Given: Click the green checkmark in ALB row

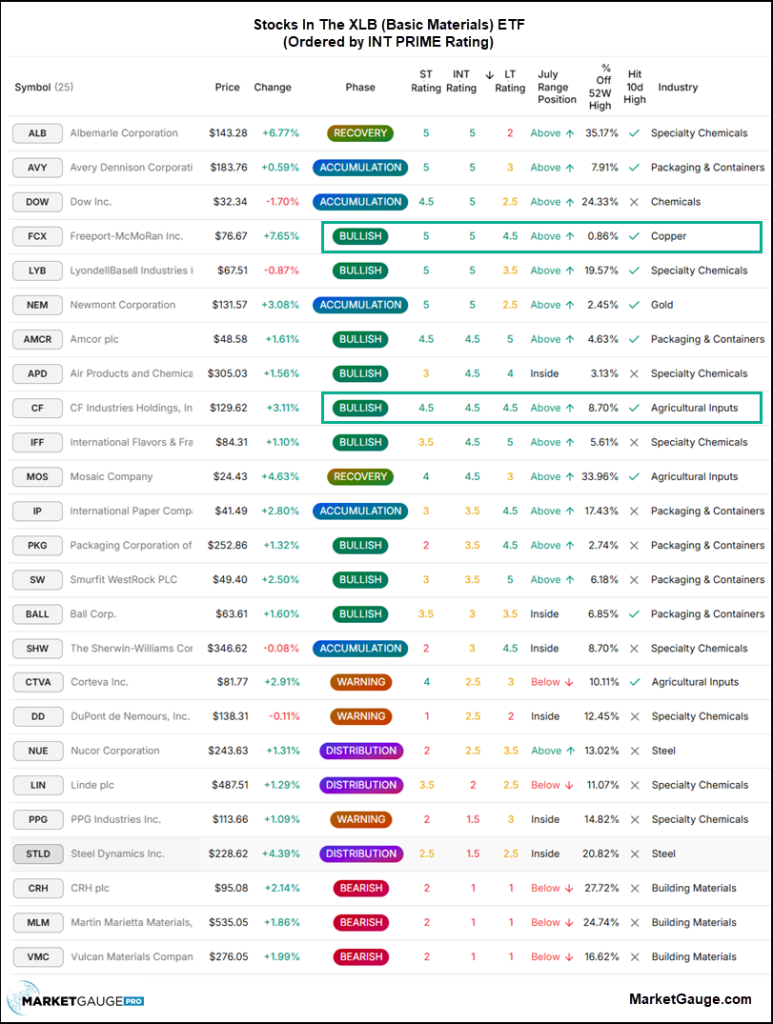Looking at the screenshot, I should click(634, 133).
